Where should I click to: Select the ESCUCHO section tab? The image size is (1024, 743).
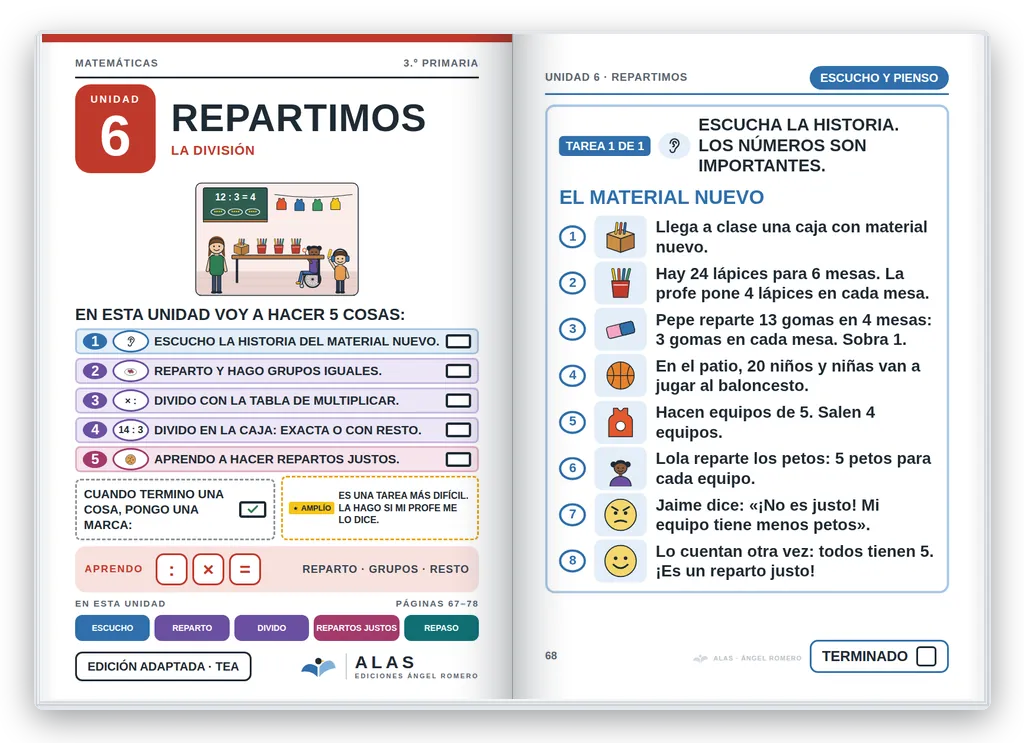coord(112,628)
